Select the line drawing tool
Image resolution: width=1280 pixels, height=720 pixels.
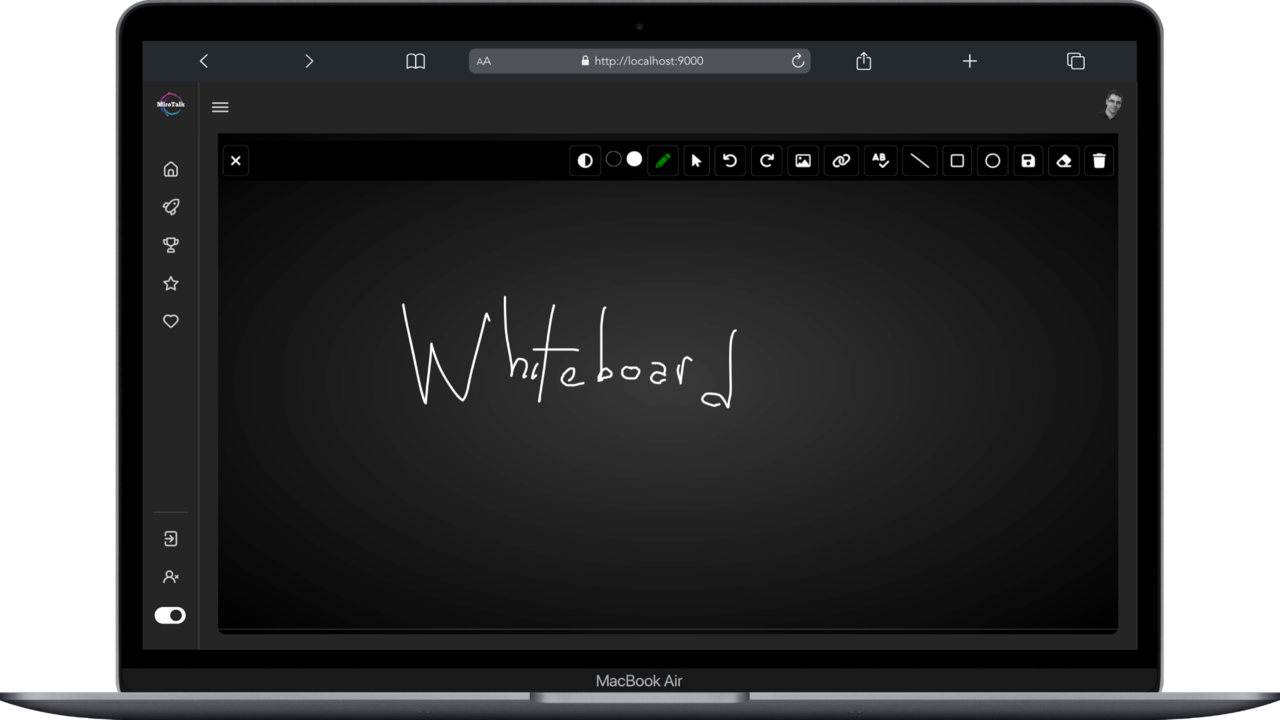[919, 160]
